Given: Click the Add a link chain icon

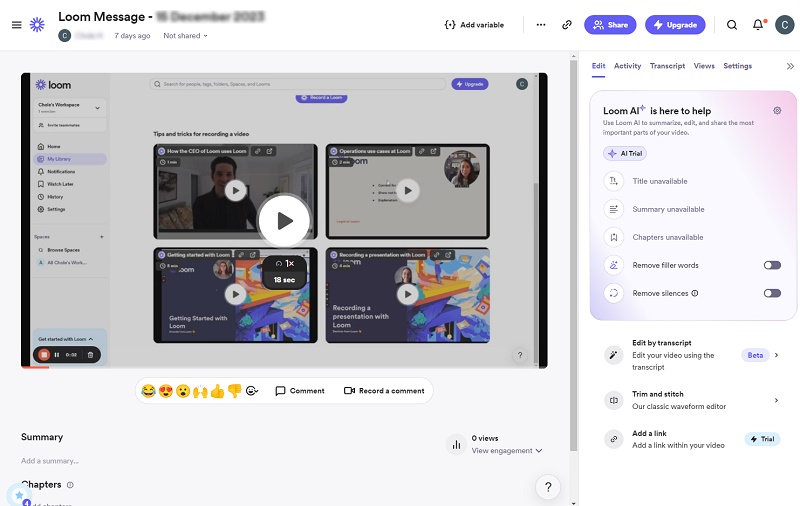Looking at the screenshot, I should (614, 439).
